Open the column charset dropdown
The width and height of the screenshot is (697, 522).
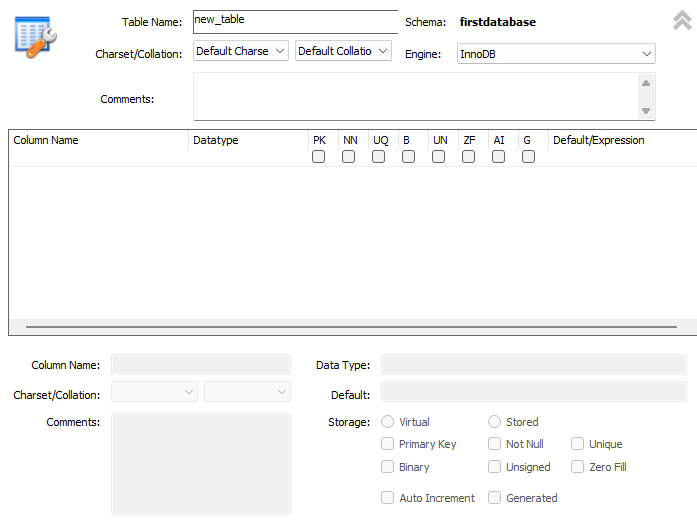click(154, 392)
